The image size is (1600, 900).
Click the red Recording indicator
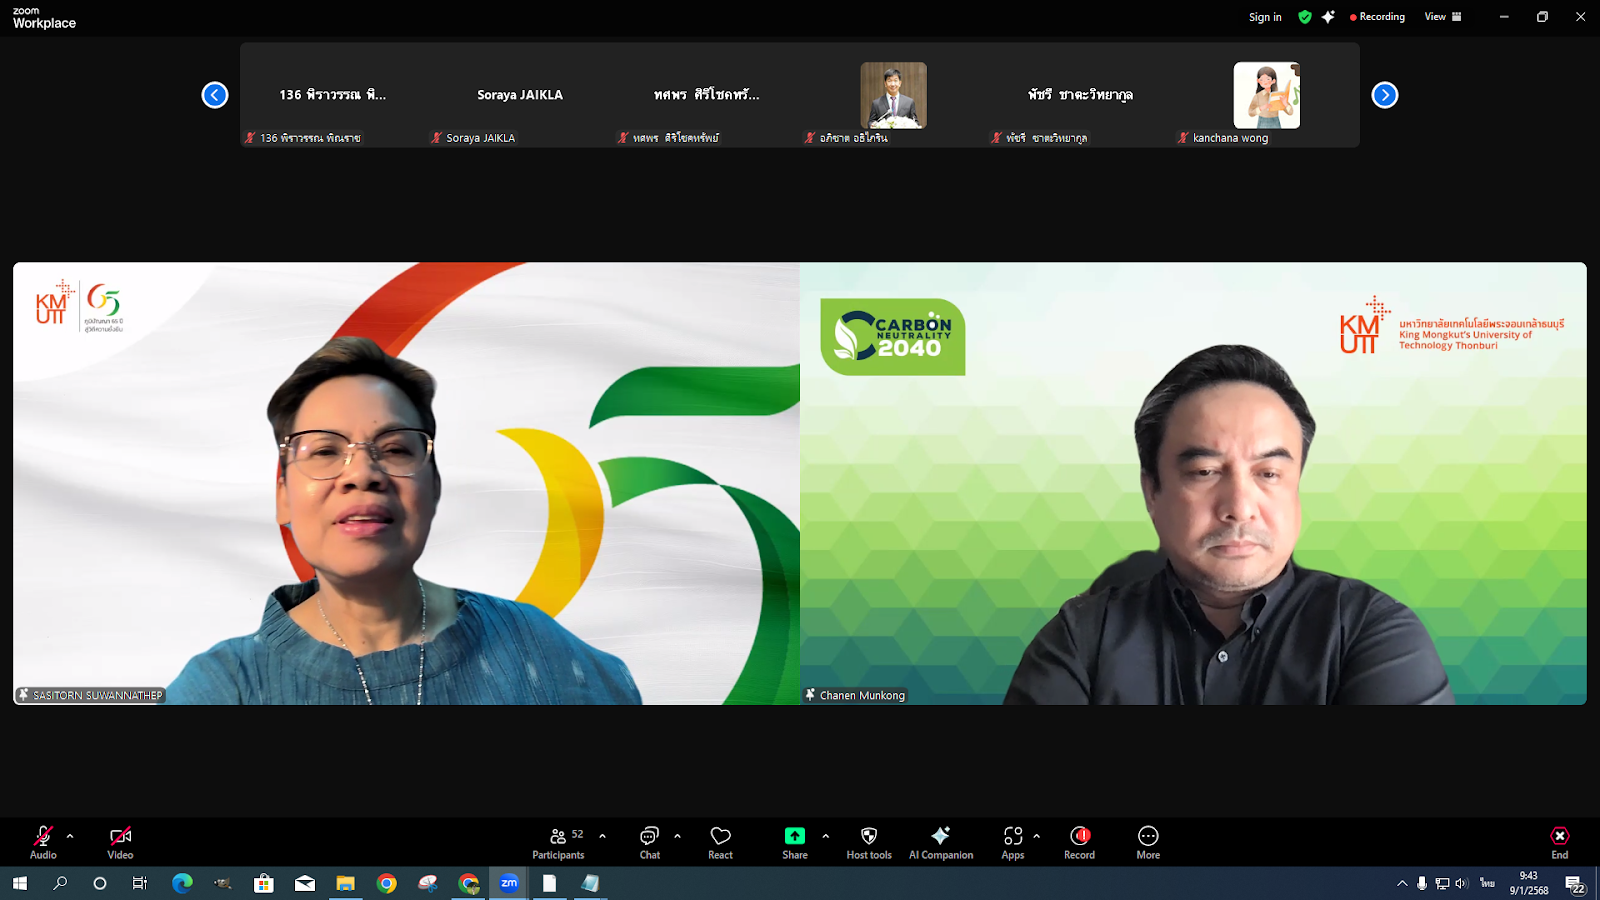[1377, 17]
